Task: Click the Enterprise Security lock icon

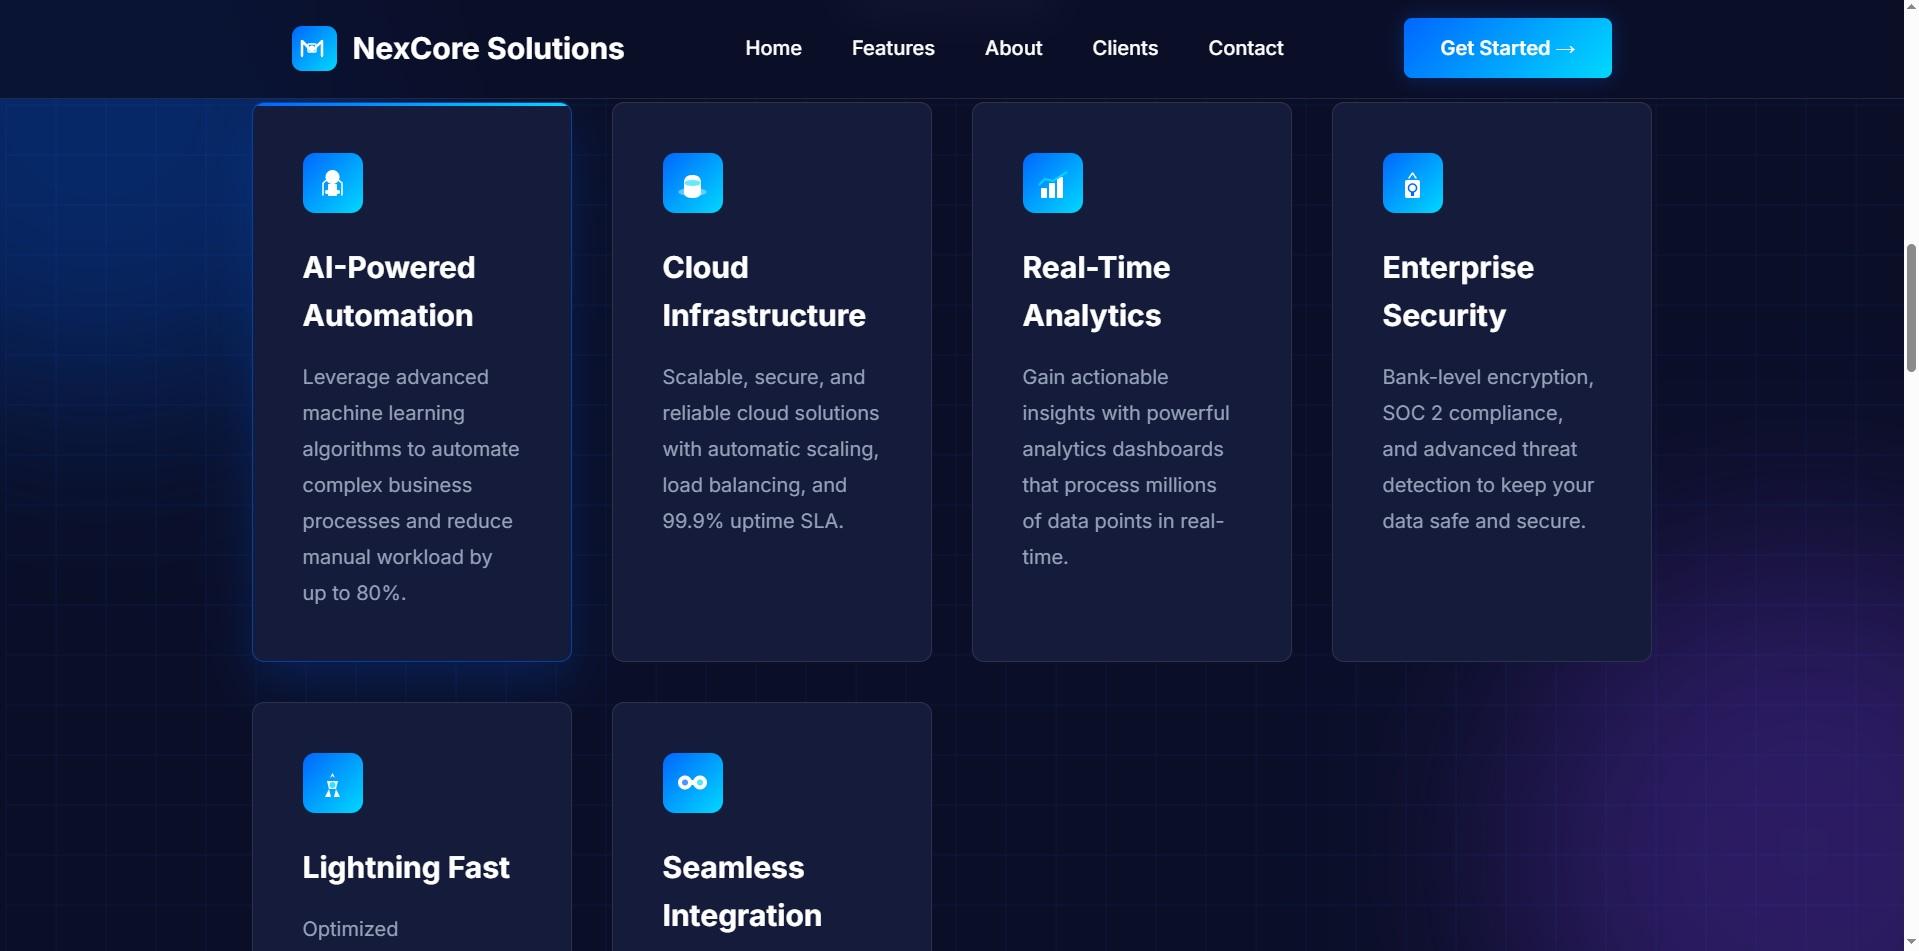Action: click(1413, 183)
